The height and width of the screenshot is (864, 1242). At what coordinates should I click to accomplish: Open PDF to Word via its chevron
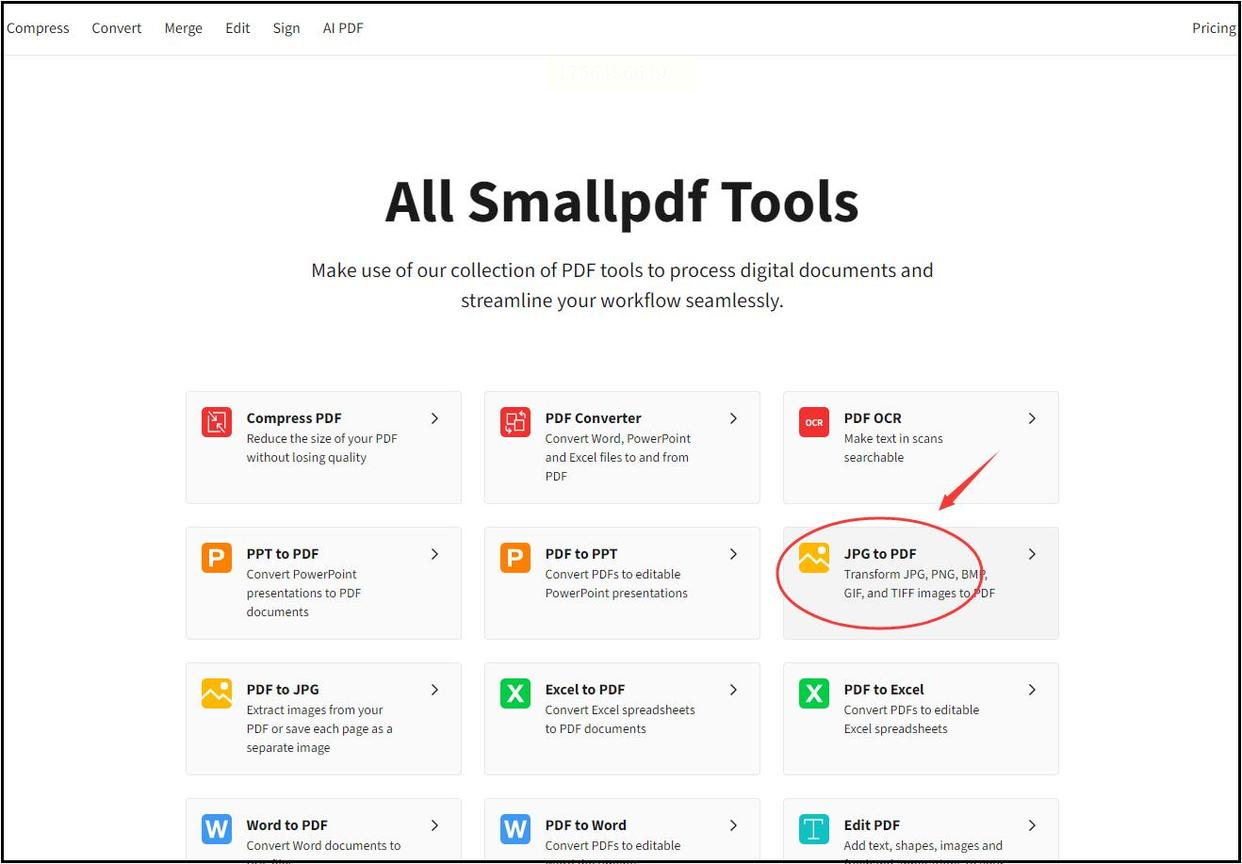point(733,825)
